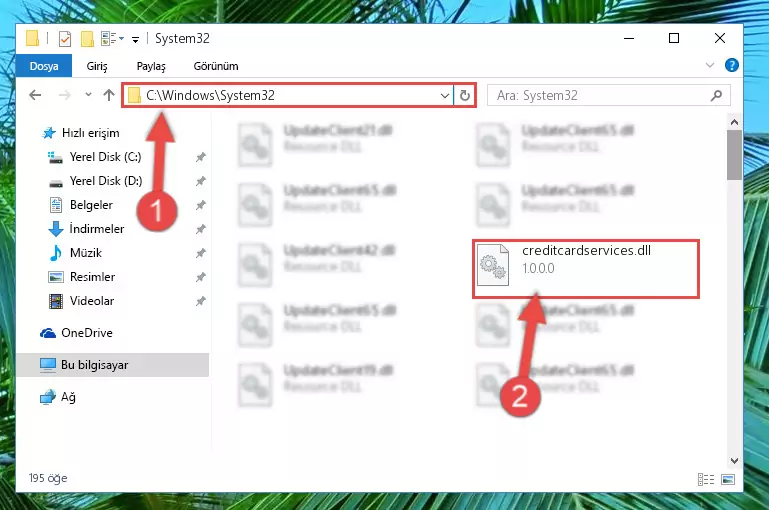769x510 pixels.
Task: Open Müzik in the sidebar
Action: (76, 253)
